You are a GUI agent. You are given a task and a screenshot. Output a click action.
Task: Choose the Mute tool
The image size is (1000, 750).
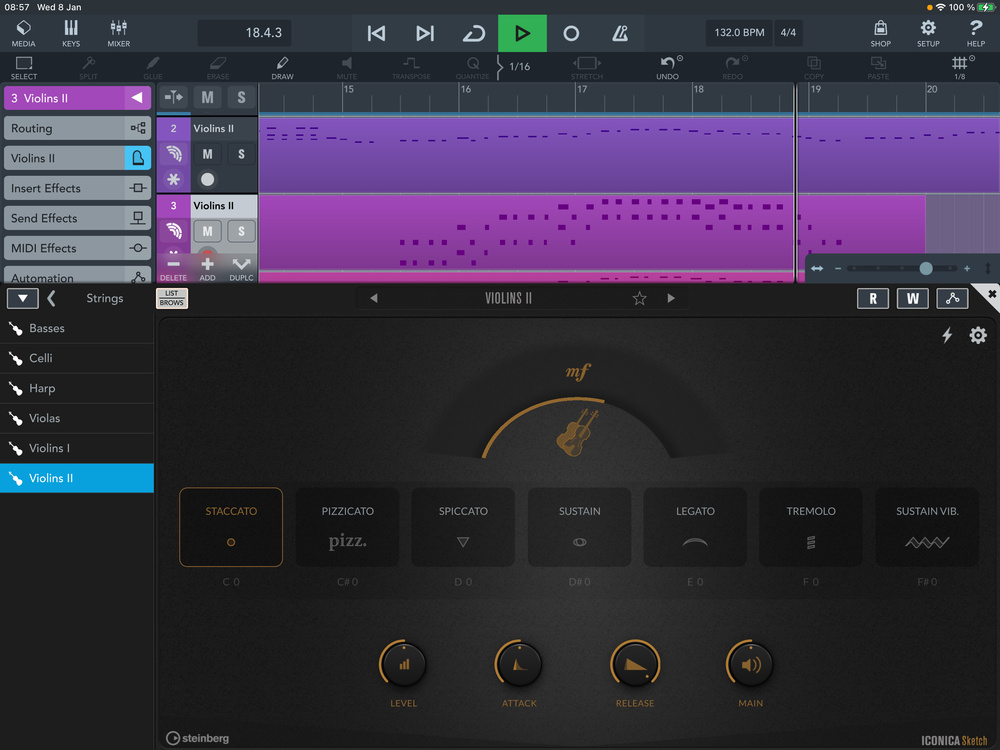[x=347, y=68]
